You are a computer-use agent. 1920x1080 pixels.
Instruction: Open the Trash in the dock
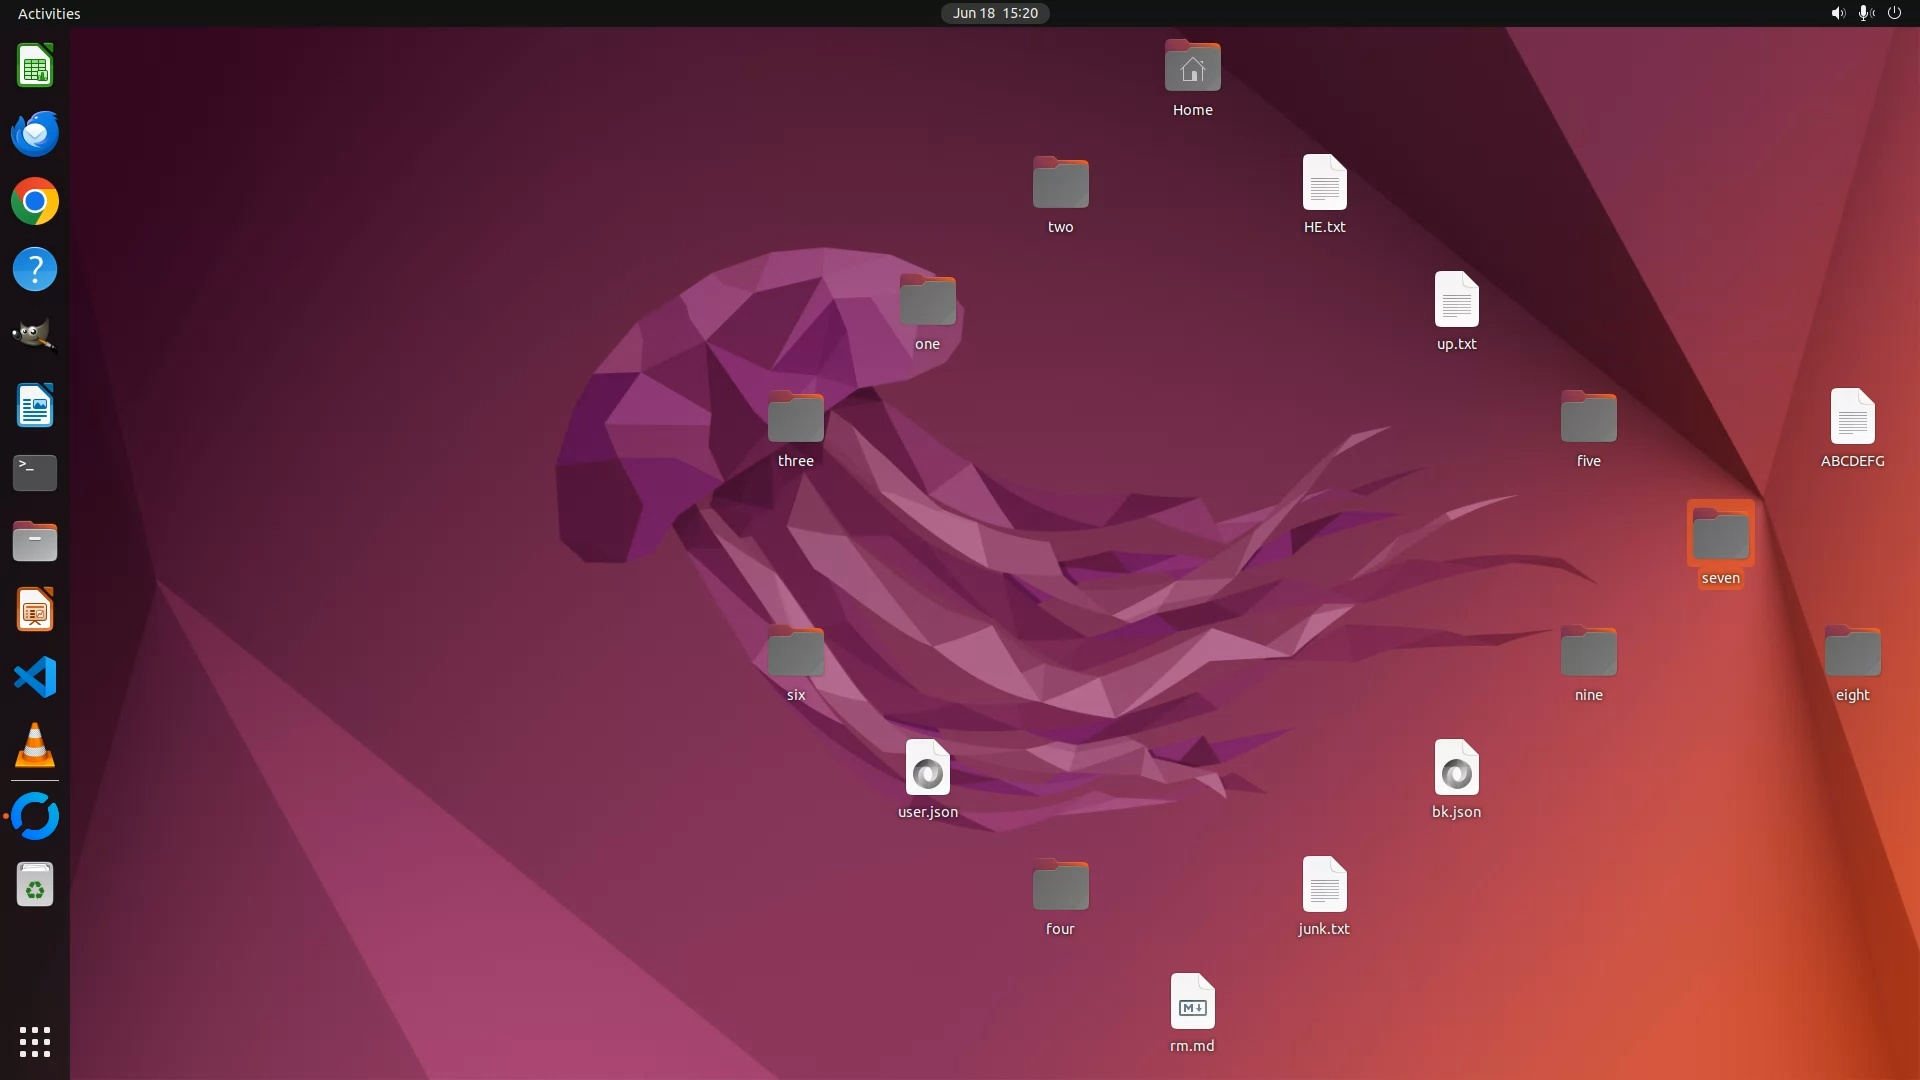click(35, 886)
